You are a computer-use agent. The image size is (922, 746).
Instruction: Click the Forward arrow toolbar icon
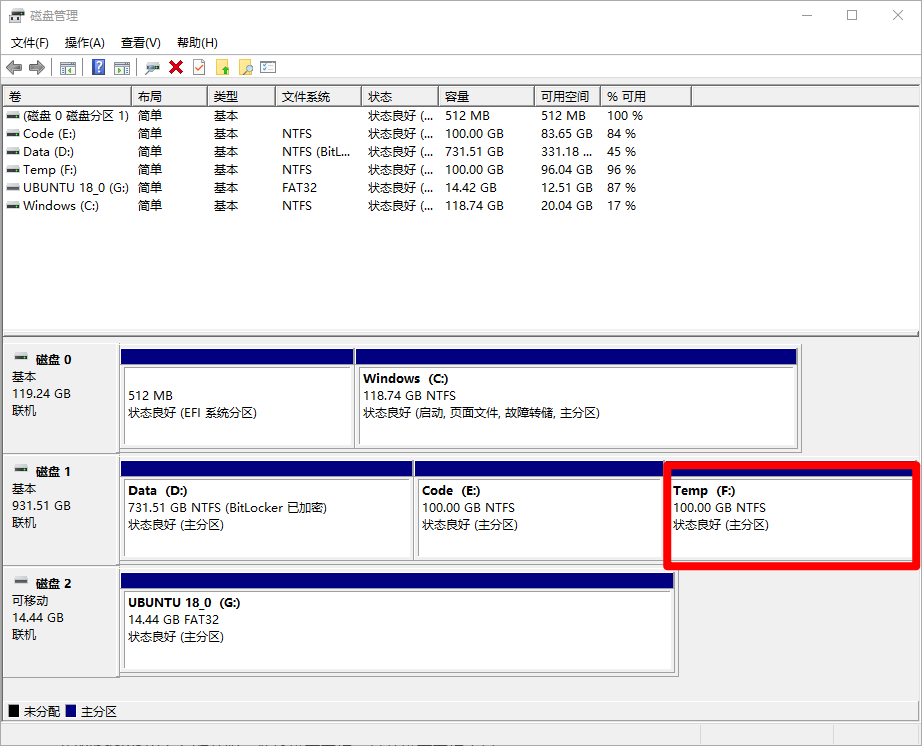[37, 68]
